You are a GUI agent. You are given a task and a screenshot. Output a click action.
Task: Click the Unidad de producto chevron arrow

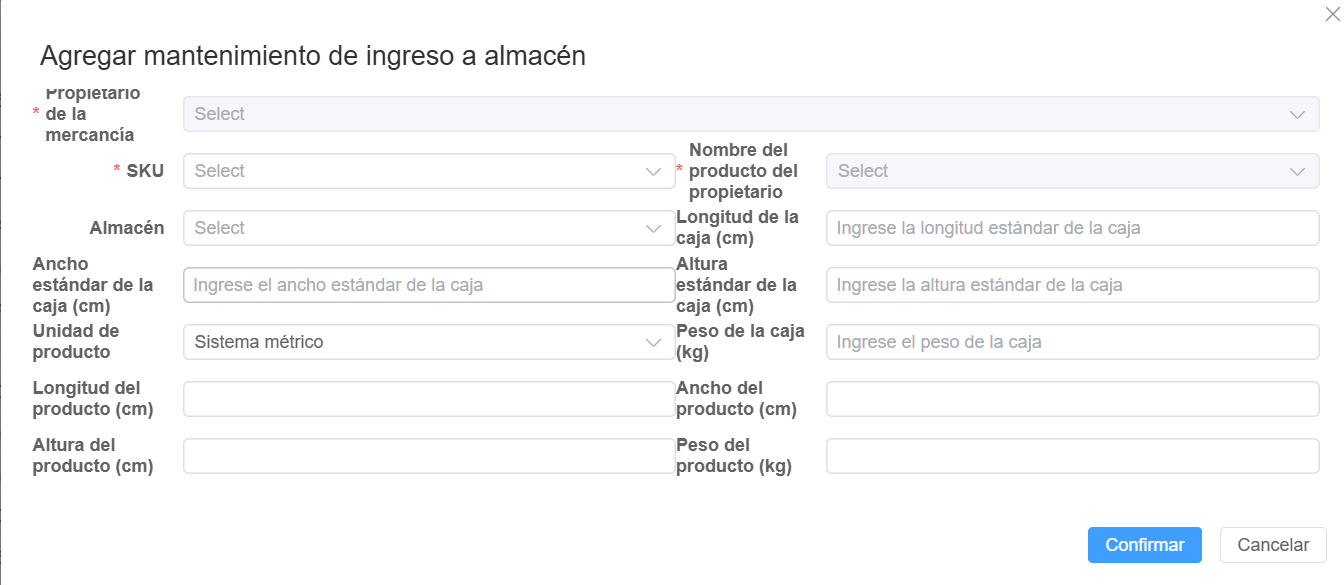tap(654, 342)
